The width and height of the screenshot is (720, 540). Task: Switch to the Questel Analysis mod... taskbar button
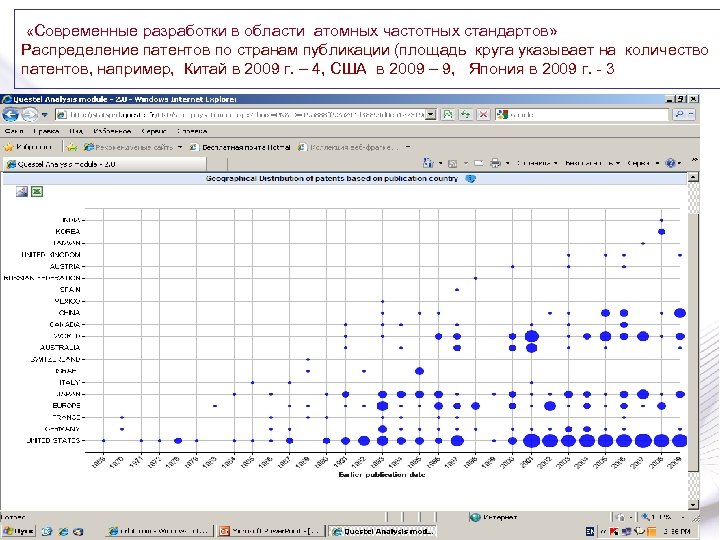click(382, 531)
